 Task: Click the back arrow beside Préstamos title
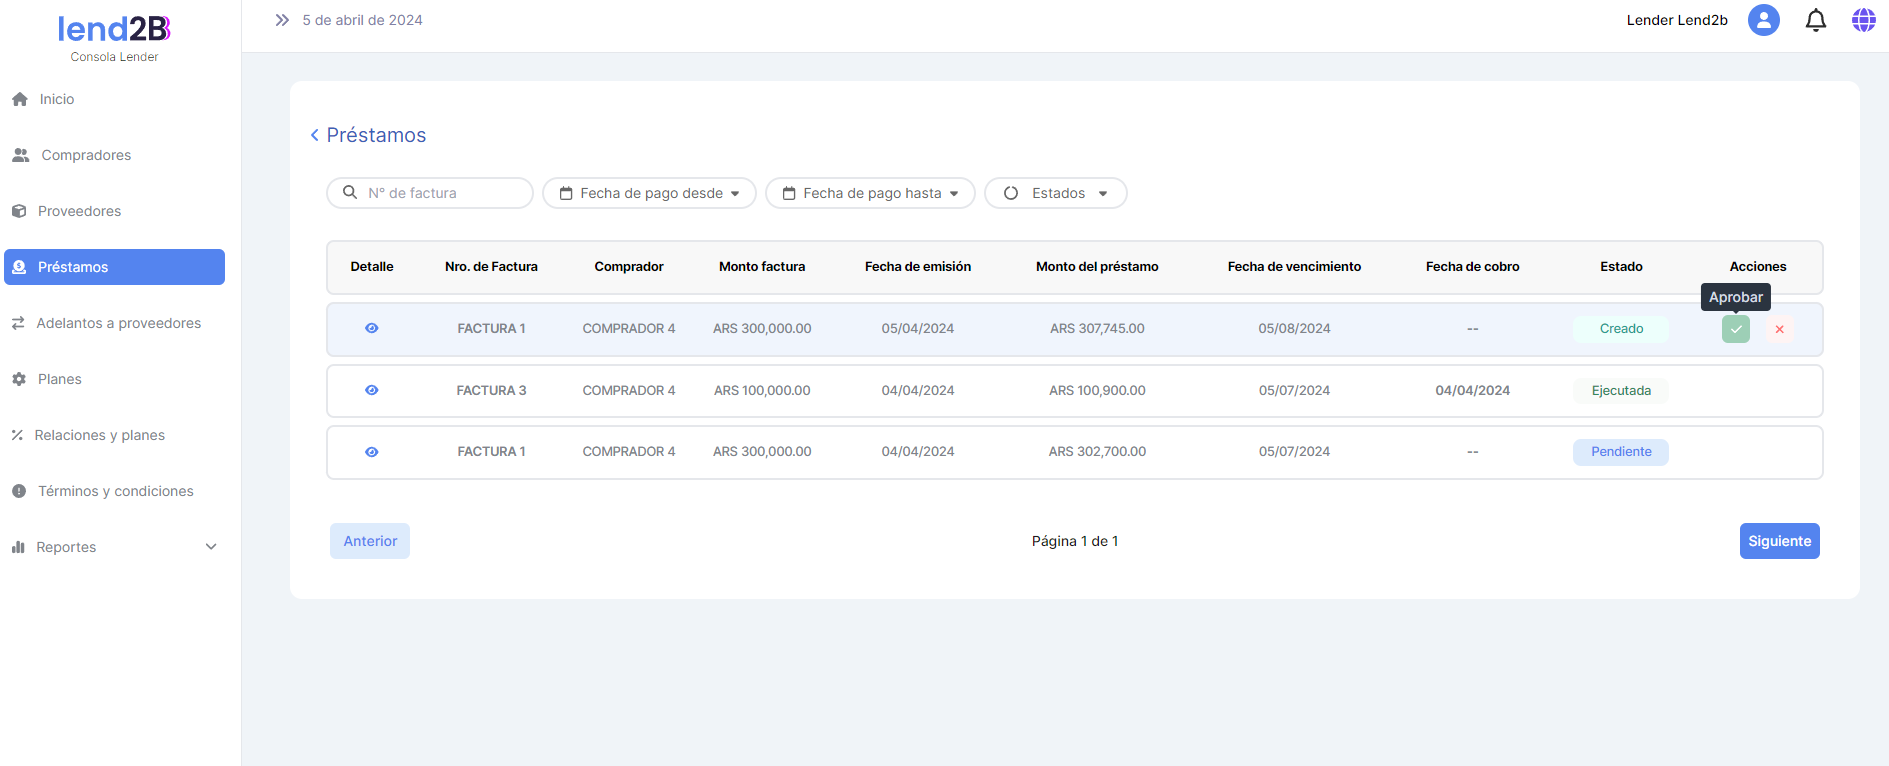[315, 135]
